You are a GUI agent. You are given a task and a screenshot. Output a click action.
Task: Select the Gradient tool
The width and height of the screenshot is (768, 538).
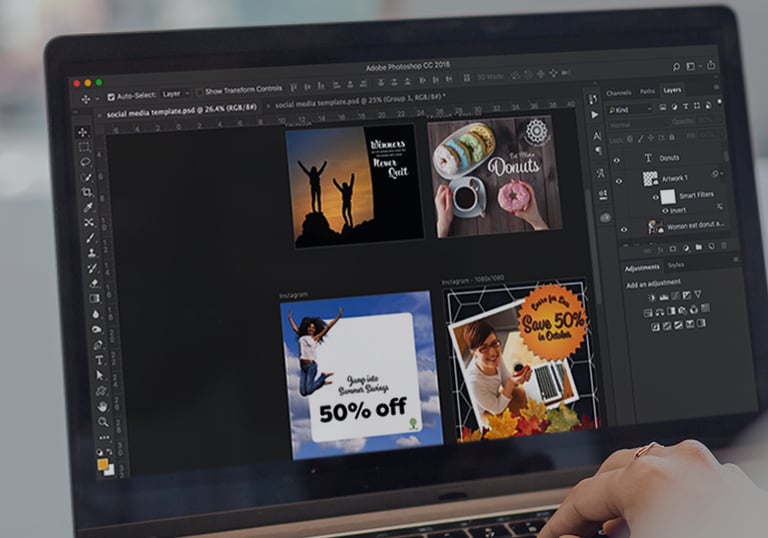95,298
